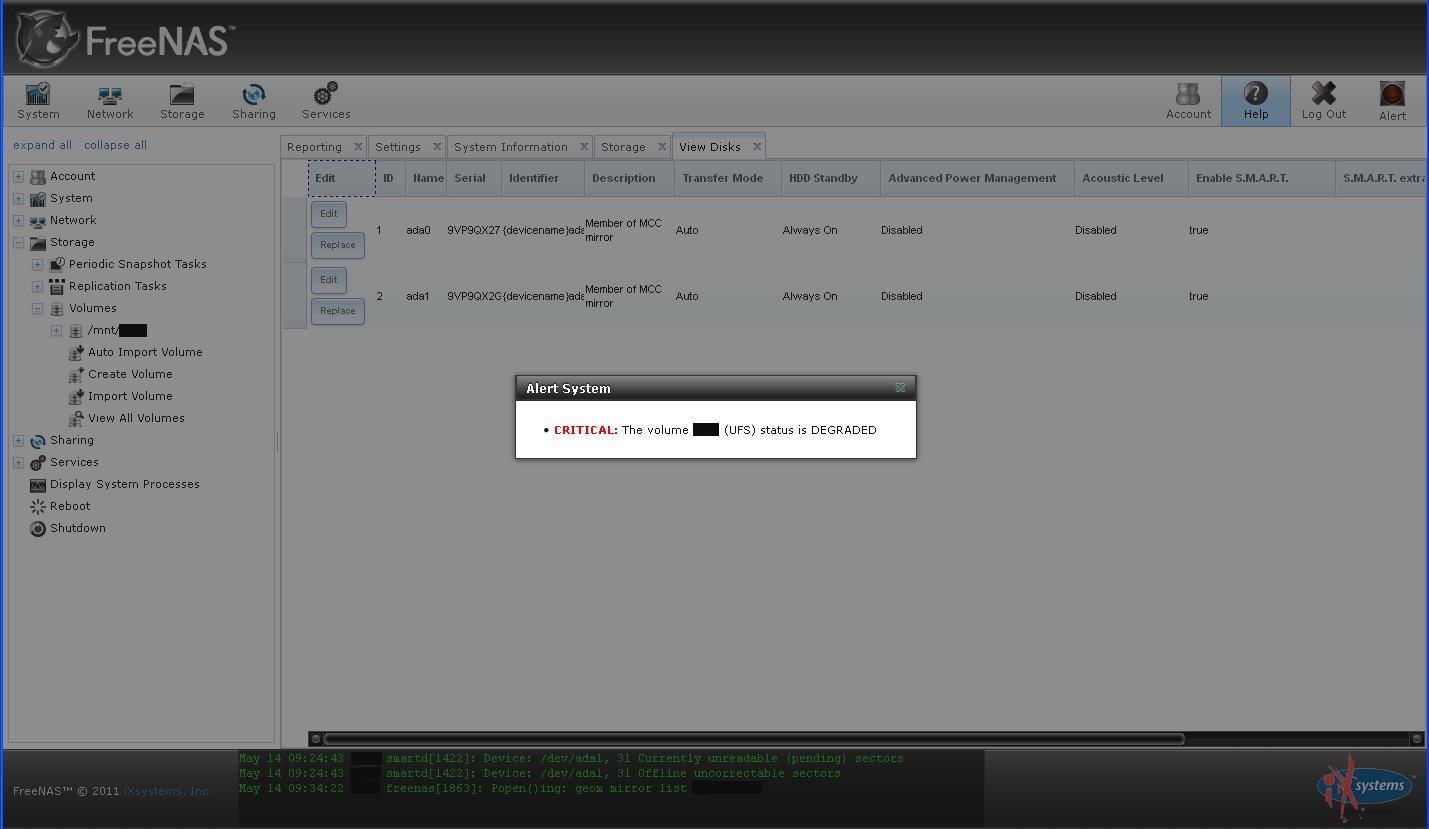Click Edit button for ada1
Image resolution: width=1429 pixels, height=829 pixels.
pyautogui.click(x=329, y=280)
